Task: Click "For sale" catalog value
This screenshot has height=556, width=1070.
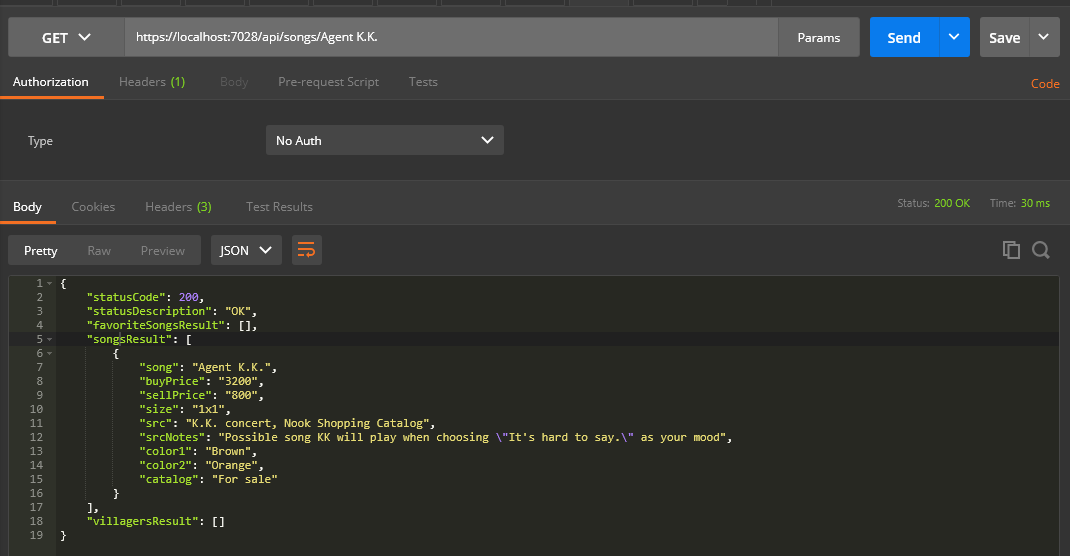Action: pos(244,479)
